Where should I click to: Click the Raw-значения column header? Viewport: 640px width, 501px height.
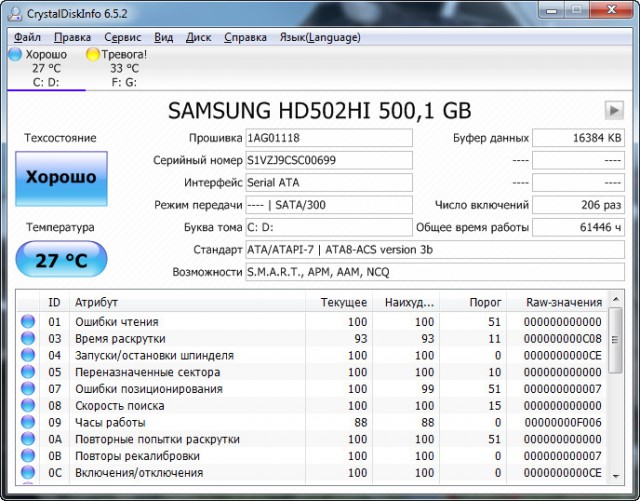pos(557,302)
